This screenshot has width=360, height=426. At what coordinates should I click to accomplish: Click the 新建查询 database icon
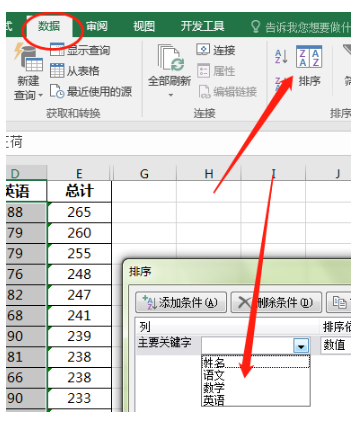29,57
